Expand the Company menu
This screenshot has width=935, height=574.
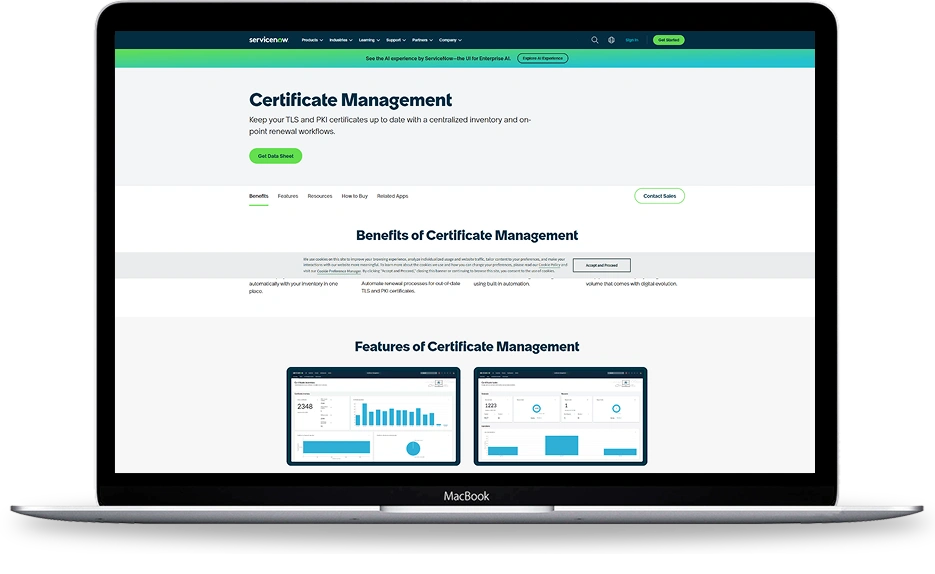tap(450, 40)
